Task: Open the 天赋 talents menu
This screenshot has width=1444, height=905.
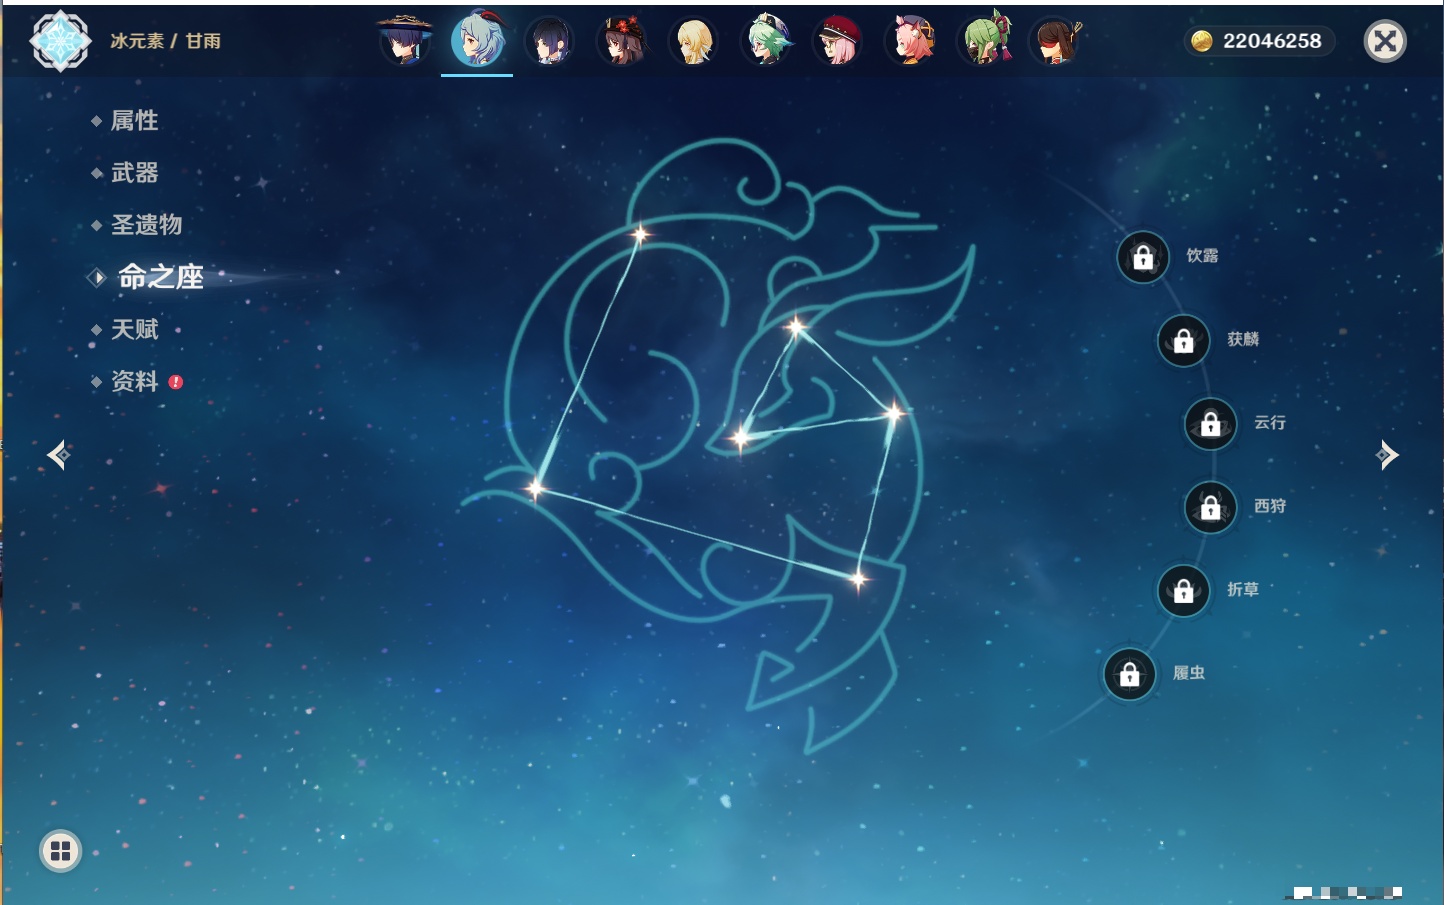Action: tap(134, 329)
